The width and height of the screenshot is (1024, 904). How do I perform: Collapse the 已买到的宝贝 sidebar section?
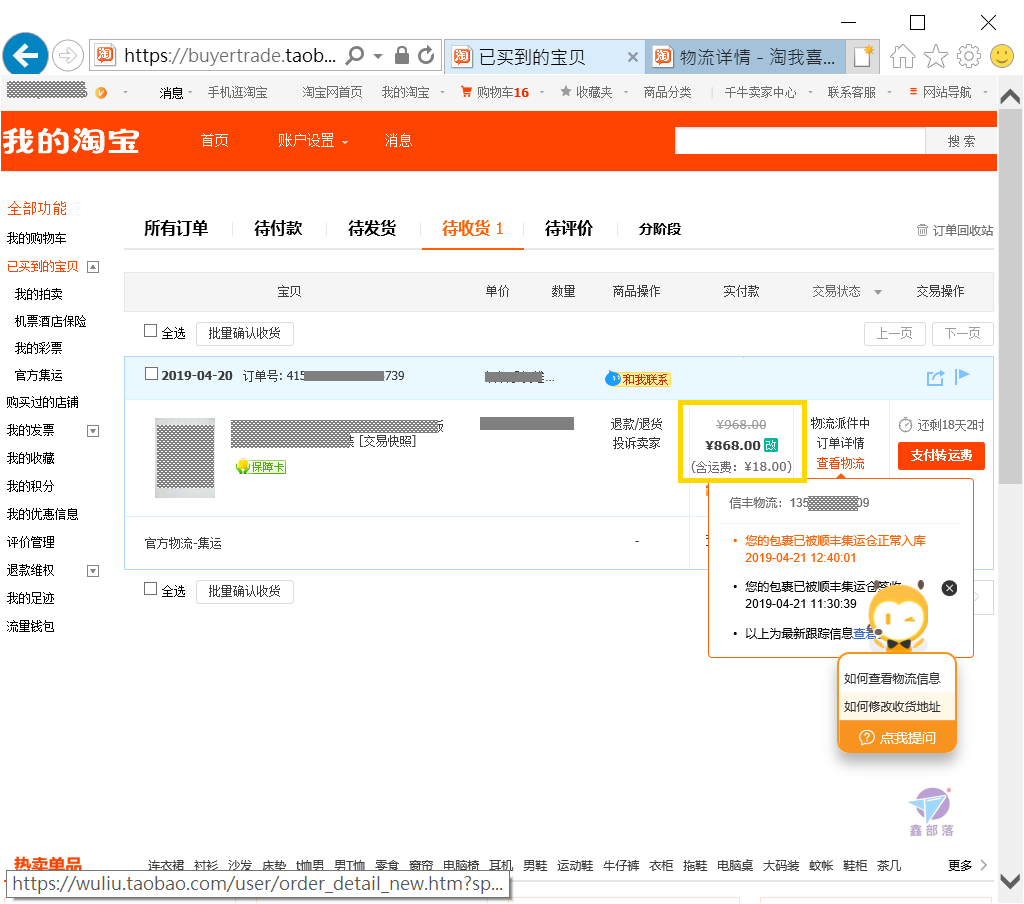(x=93, y=266)
